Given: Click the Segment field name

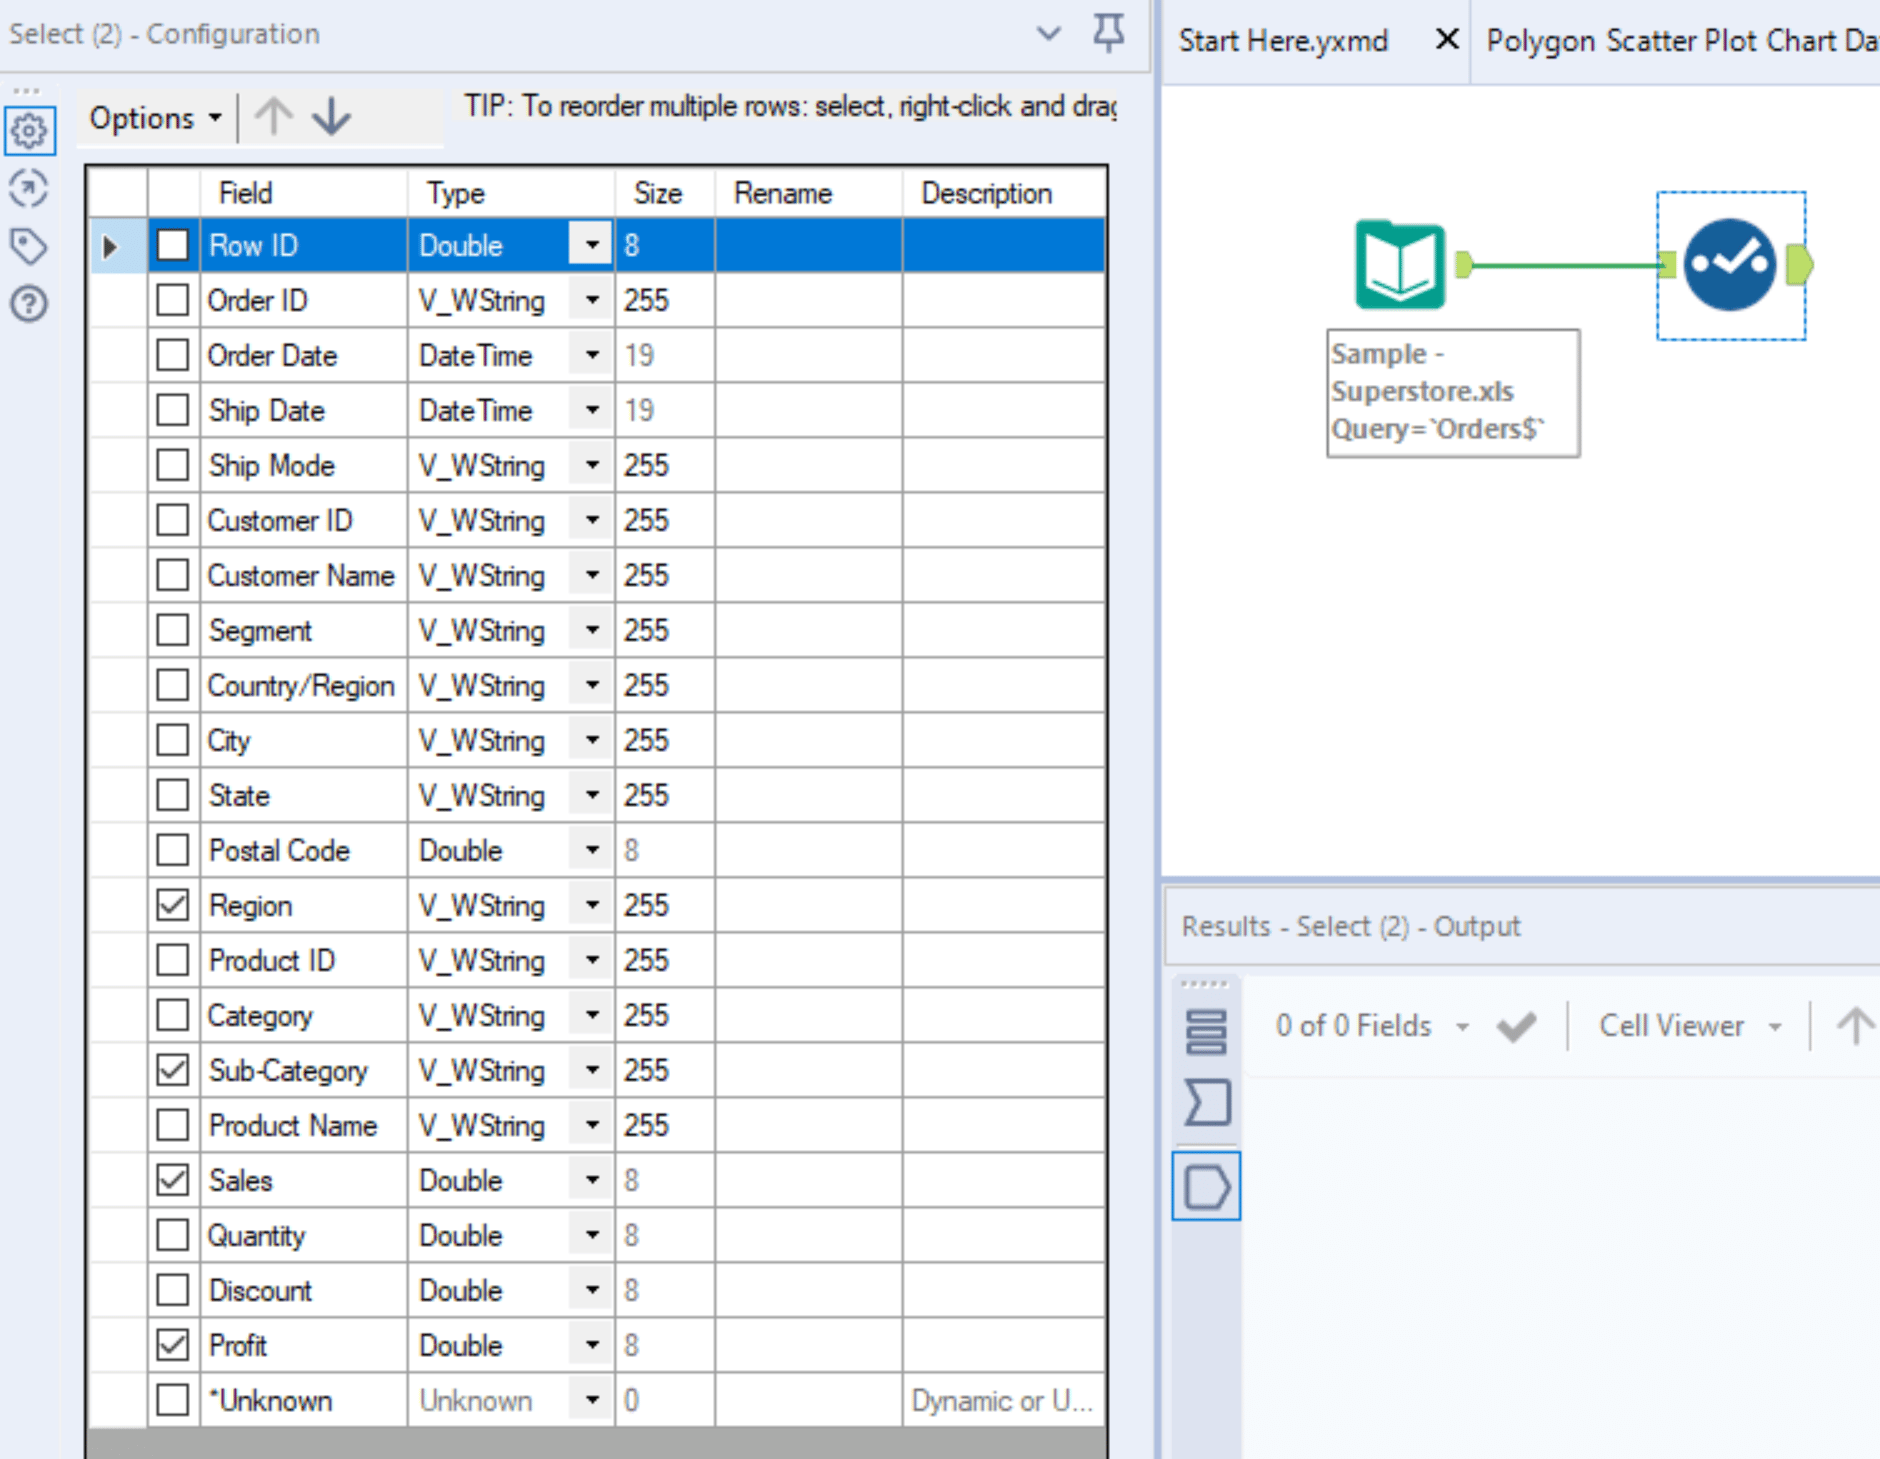Looking at the screenshot, I should coord(260,631).
